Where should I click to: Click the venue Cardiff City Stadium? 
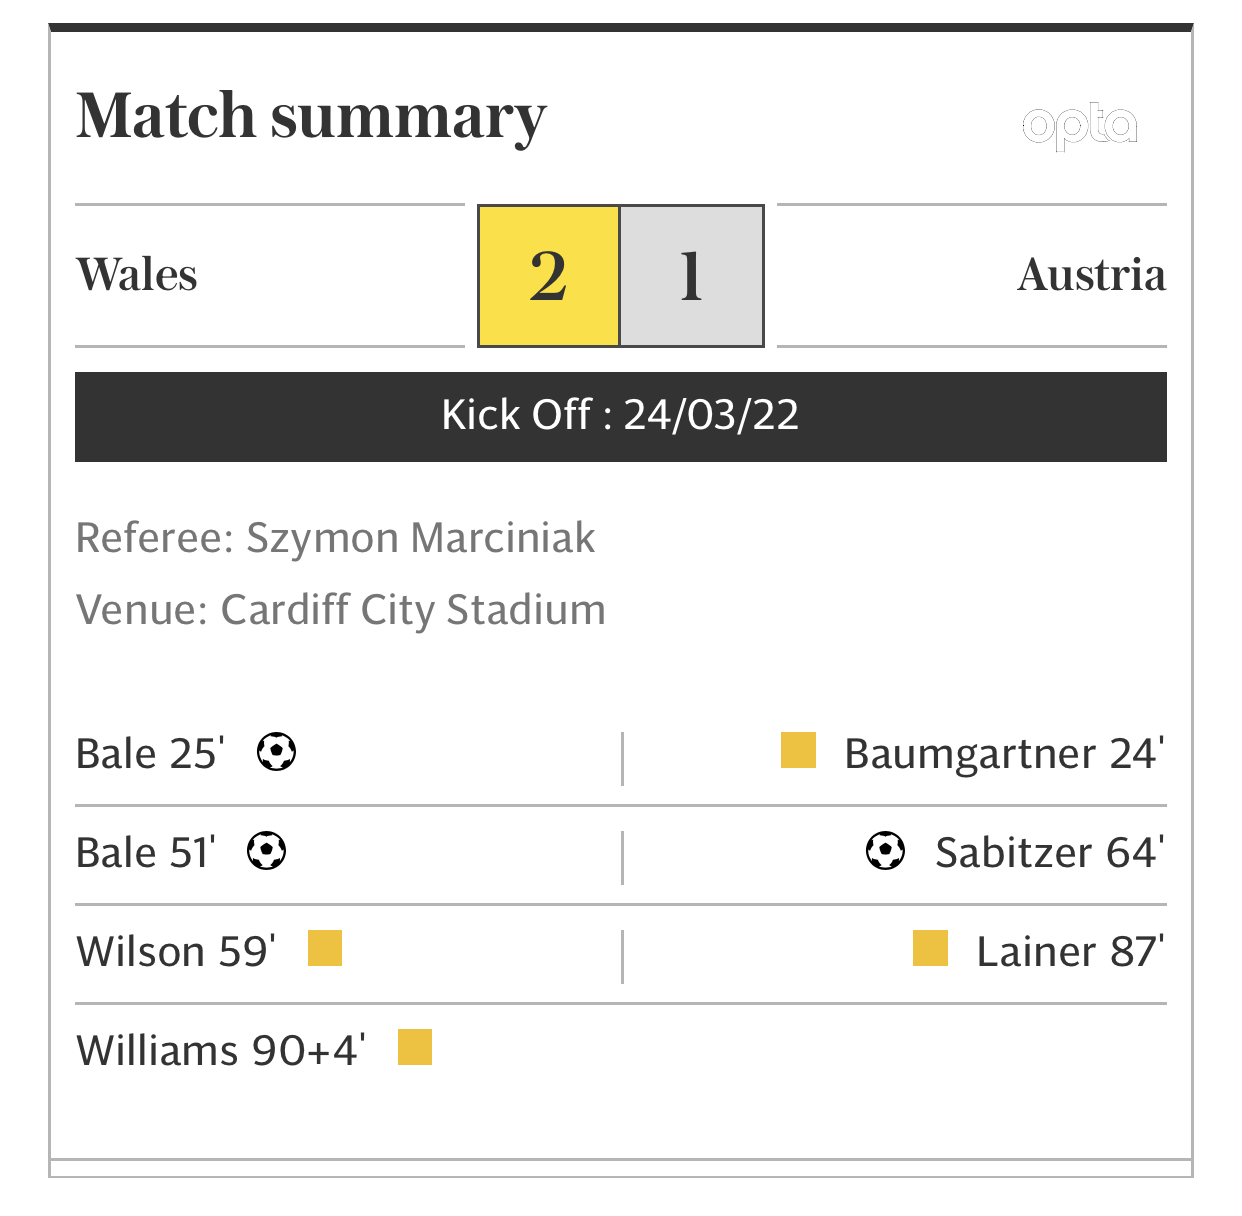(413, 610)
